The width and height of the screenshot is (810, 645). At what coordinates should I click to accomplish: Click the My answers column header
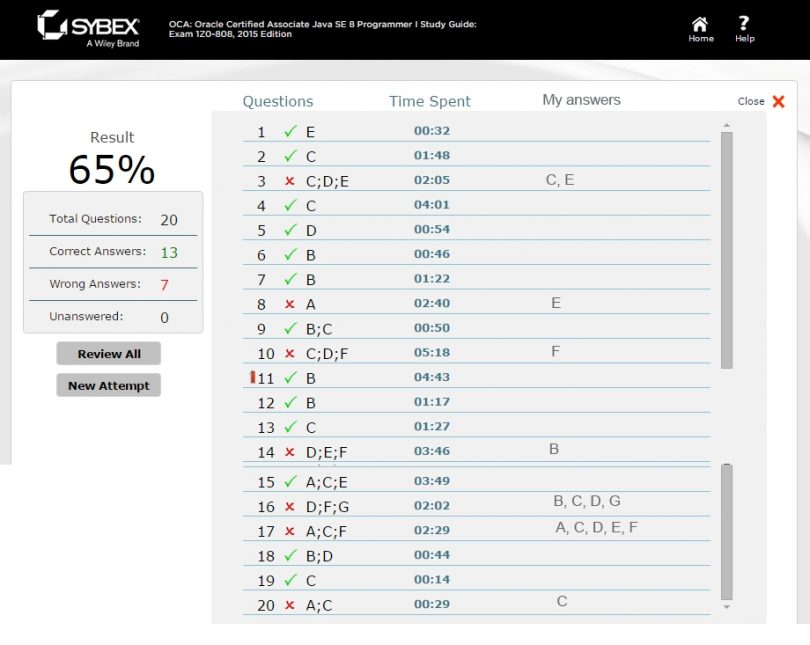click(581, 100)
